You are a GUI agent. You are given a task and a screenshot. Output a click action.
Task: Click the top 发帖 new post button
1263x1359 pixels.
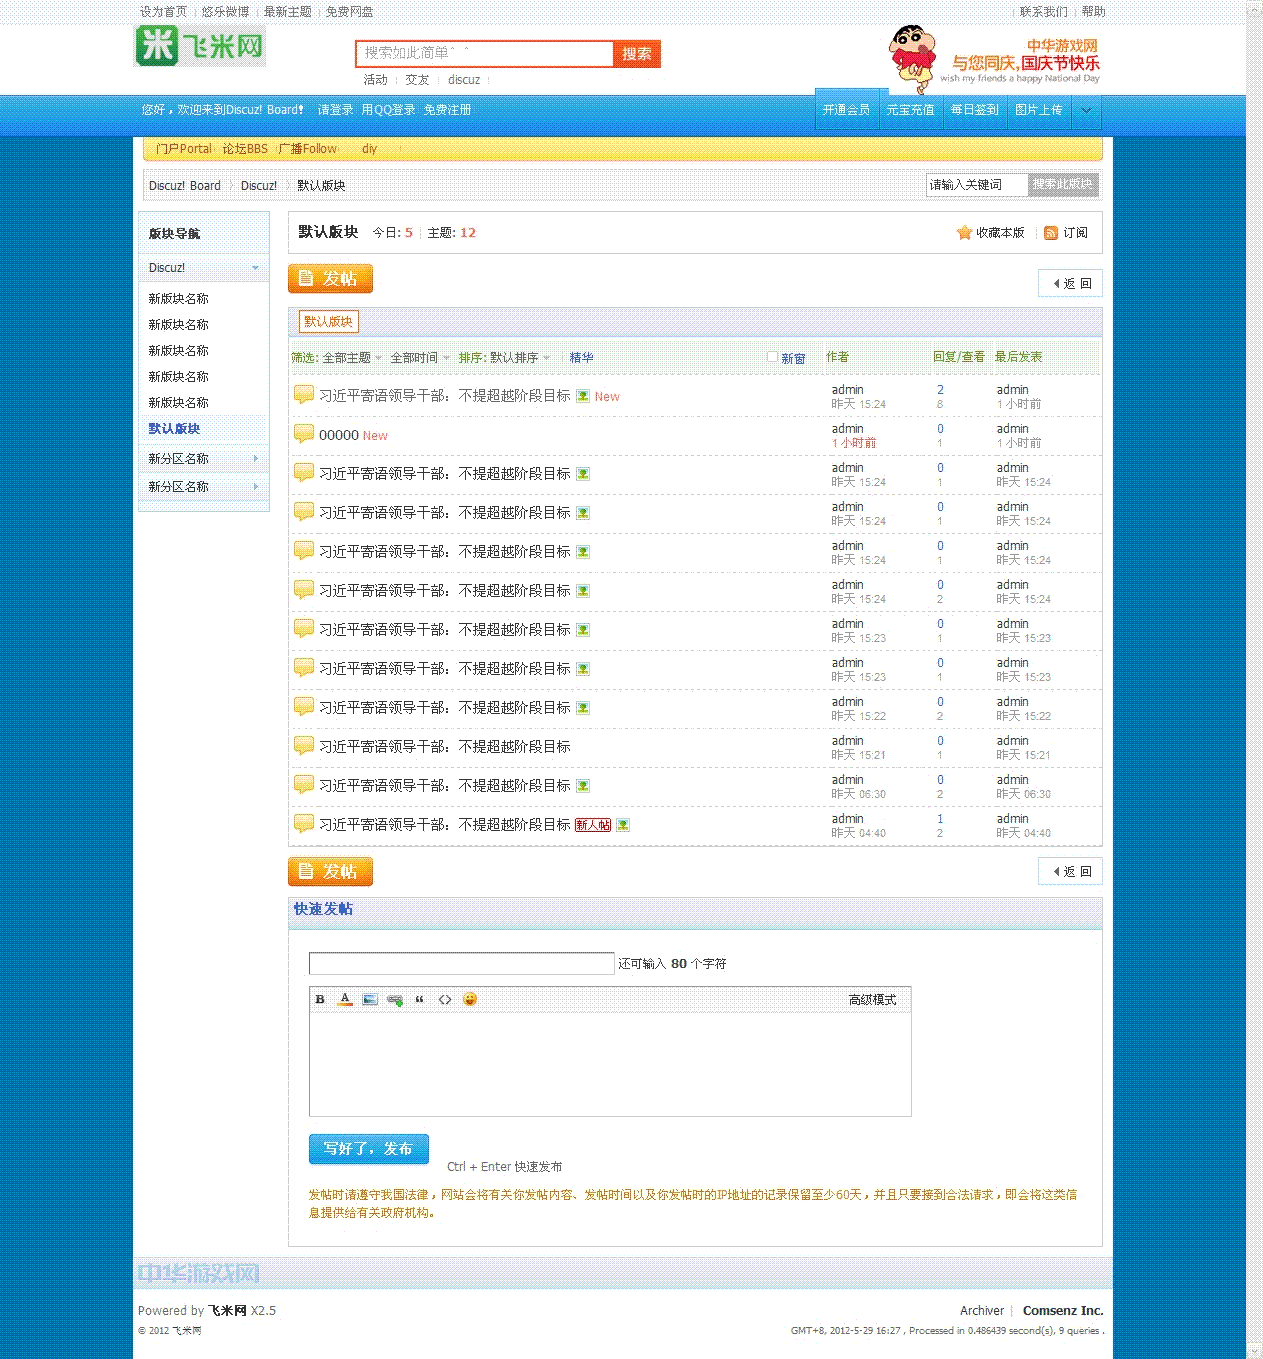[x=330, y=279]
